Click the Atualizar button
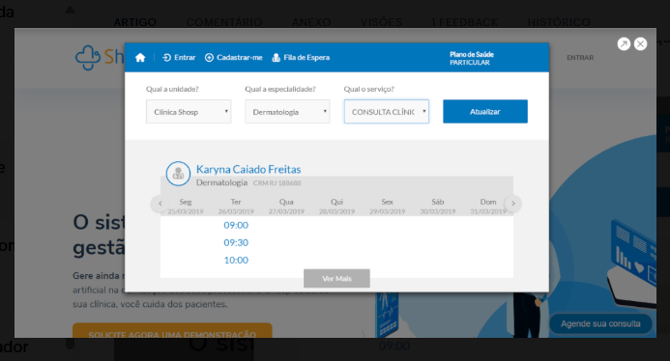670x361 pixels. click(485, 112)
